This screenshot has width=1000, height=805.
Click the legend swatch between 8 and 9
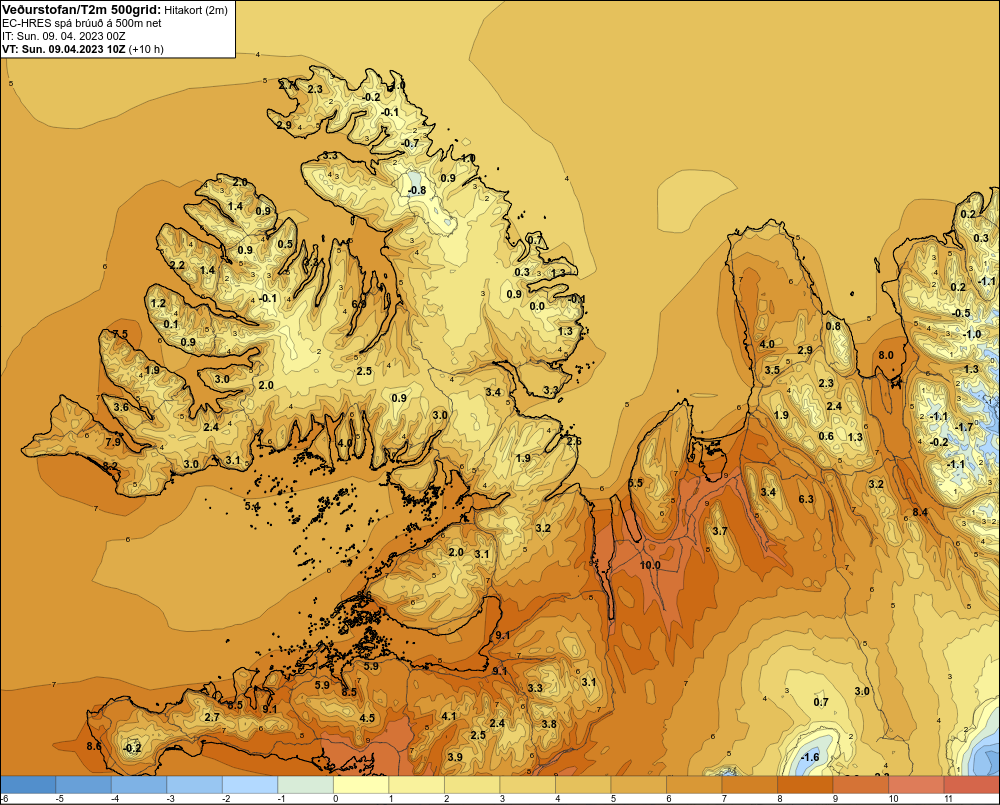pyautogui.click(x=805, y=785)
